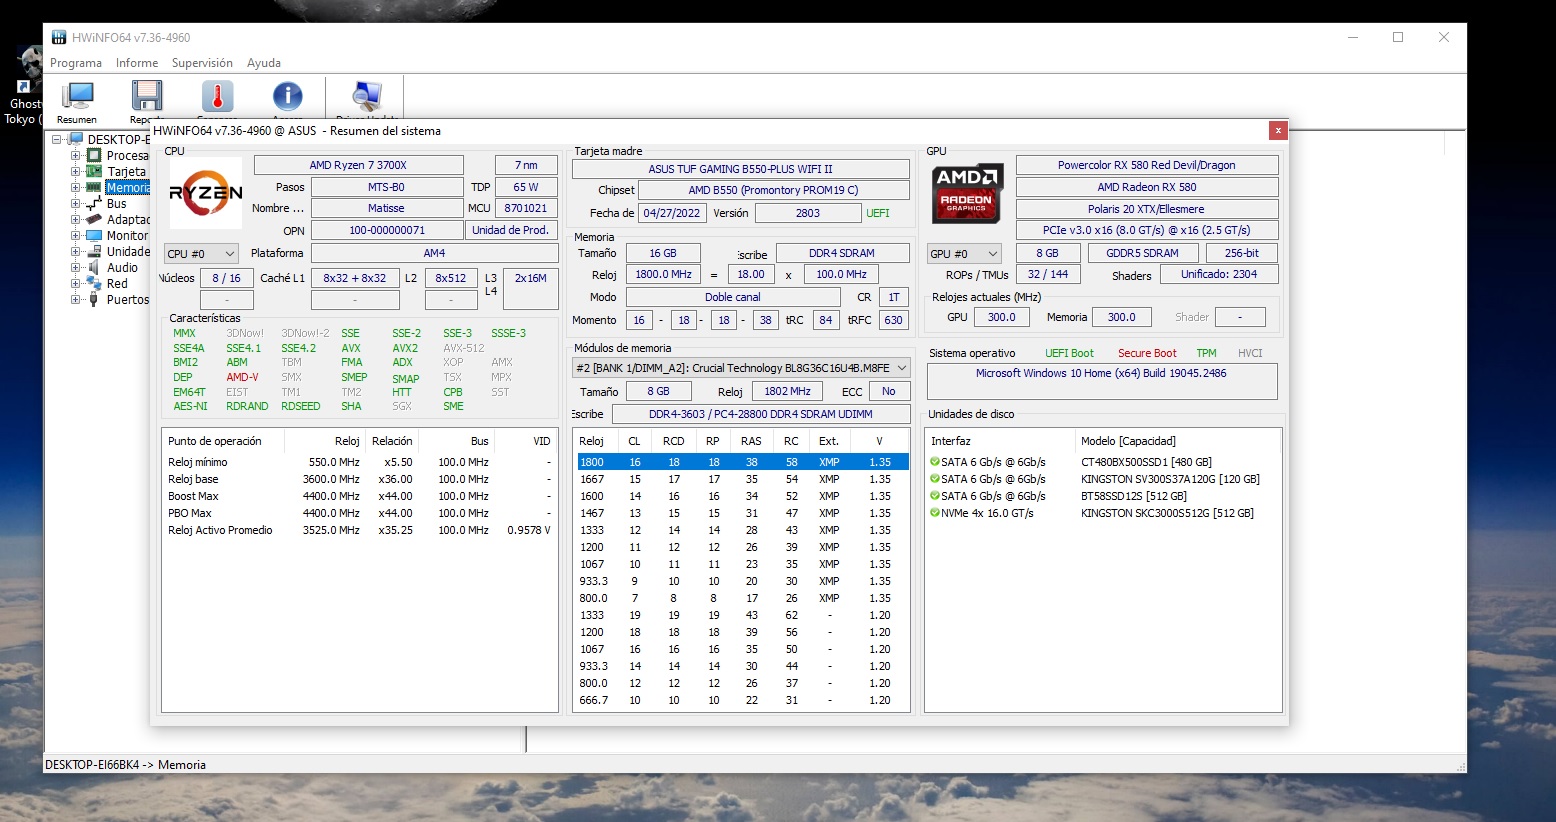Expand the Bus tree node
This screenshot has height=822, width=1556.
pos(75,203)
